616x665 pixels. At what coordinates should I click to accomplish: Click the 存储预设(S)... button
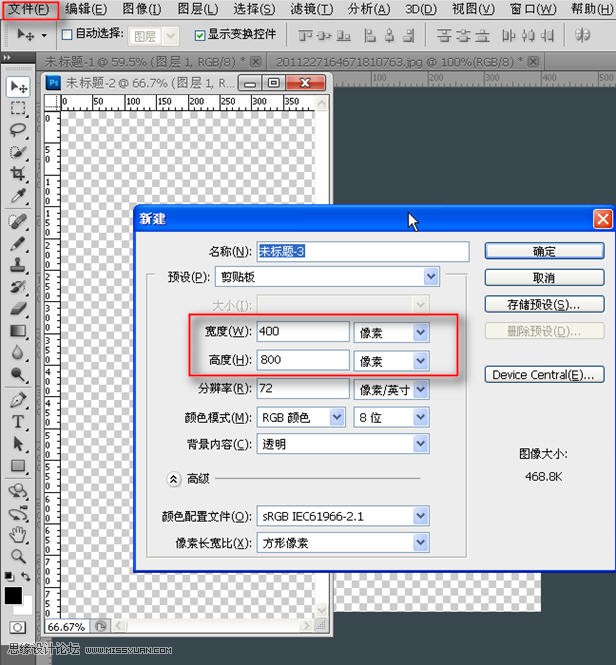[544, 304]
